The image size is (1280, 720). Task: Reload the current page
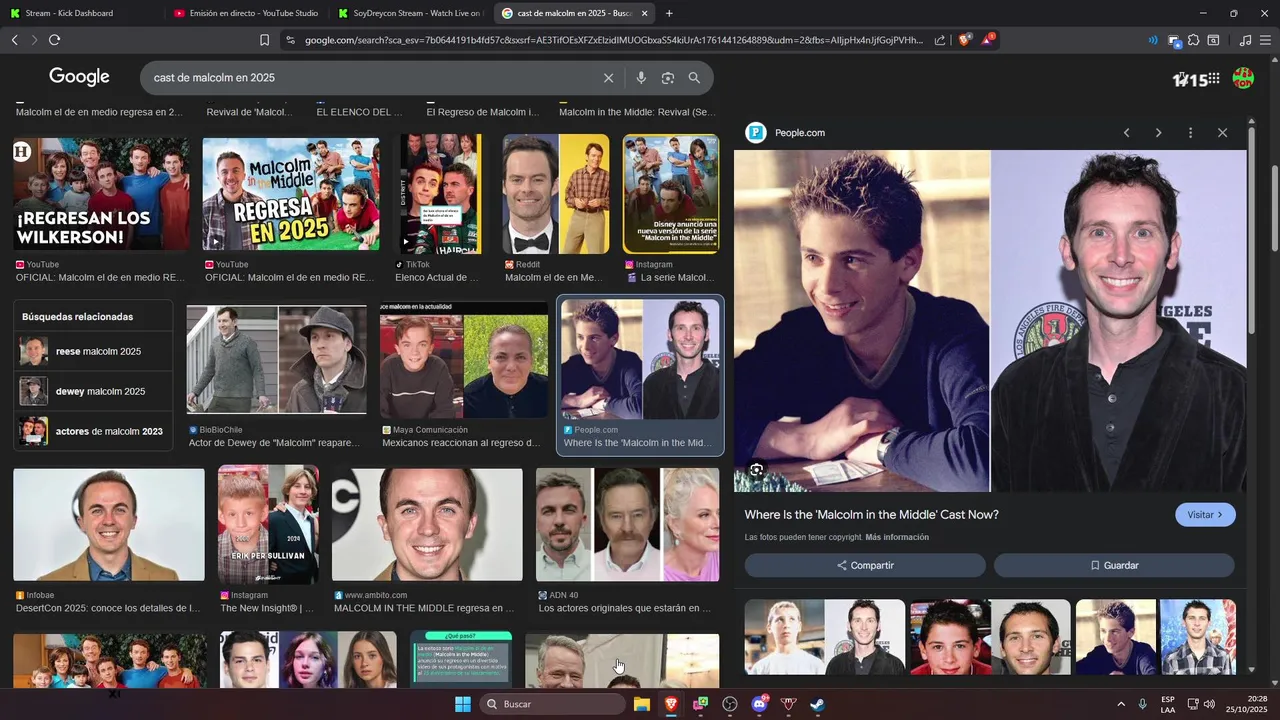[x=54, y=40]
